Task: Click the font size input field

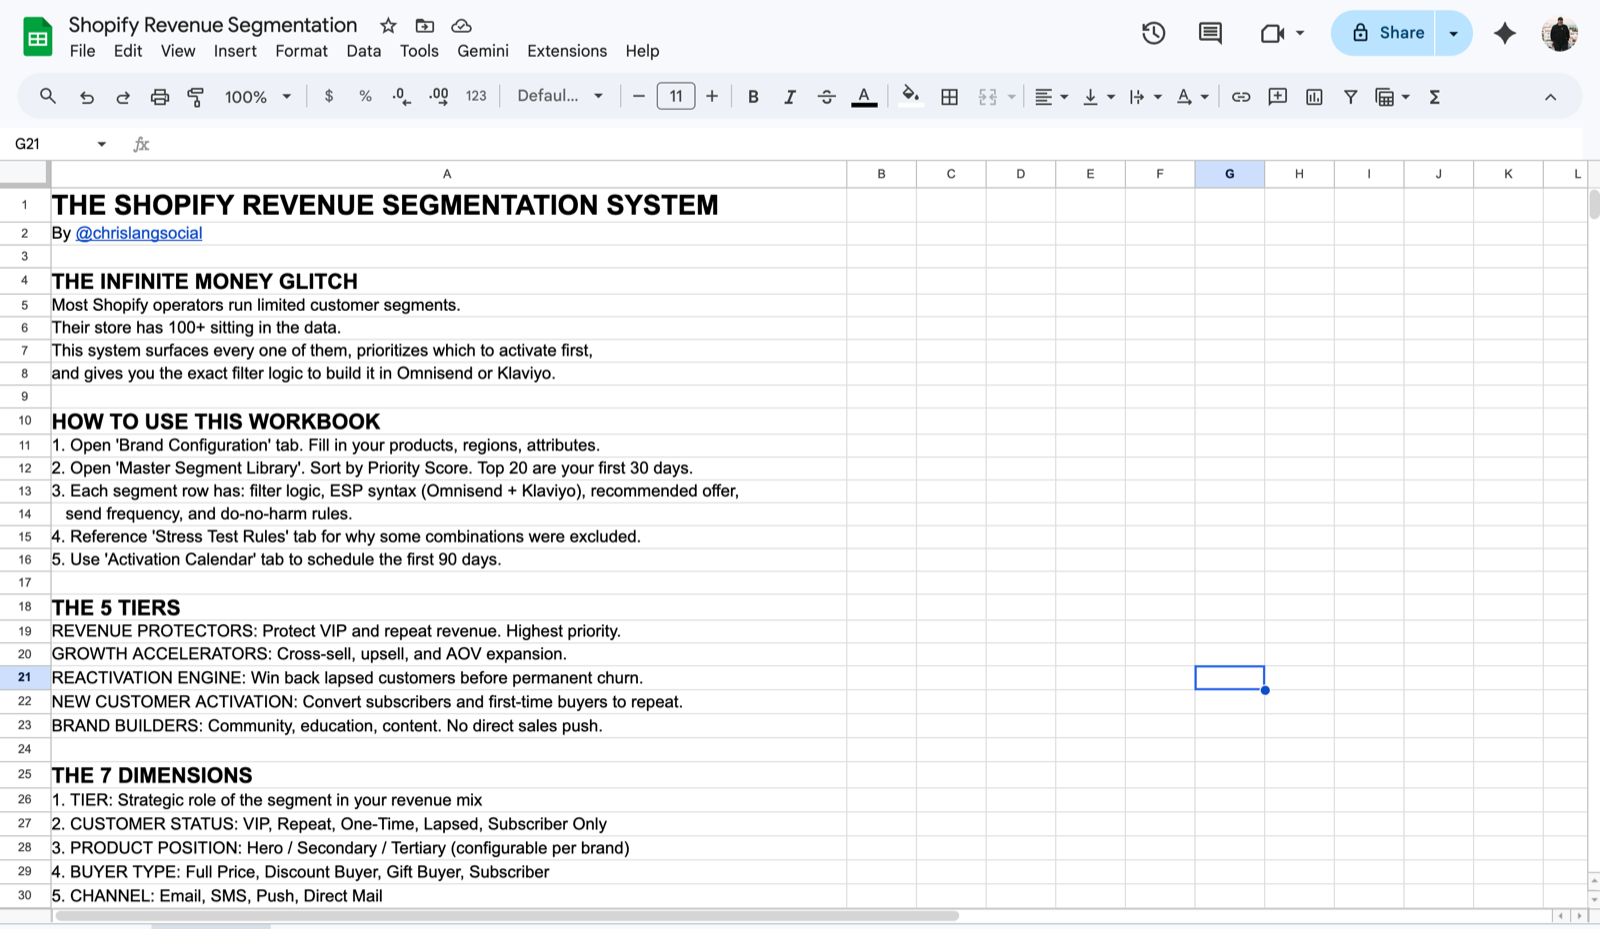Action: point(676,96)
